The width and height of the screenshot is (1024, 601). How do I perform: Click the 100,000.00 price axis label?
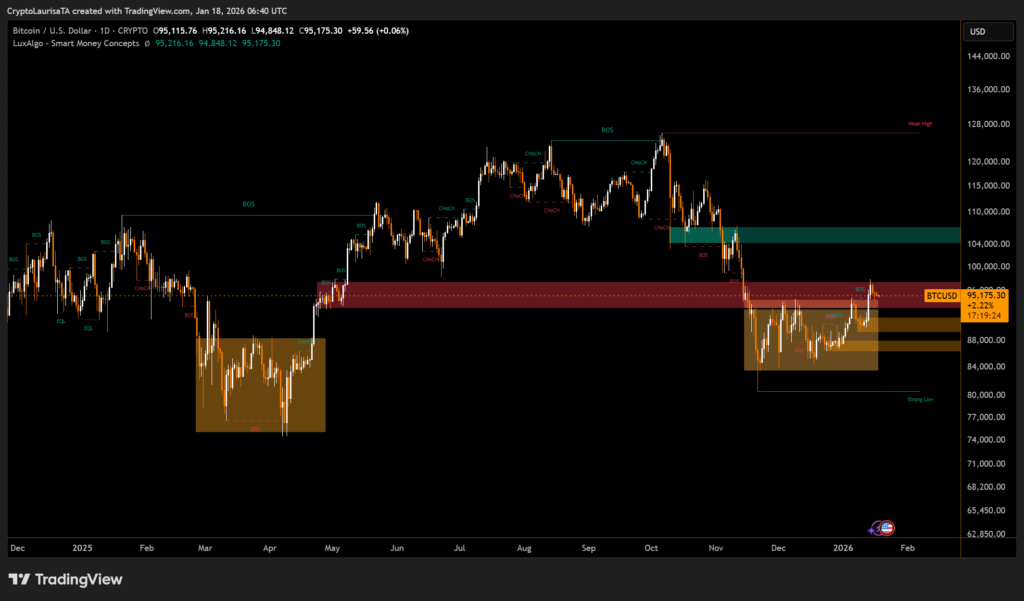(x=985, y=267)
